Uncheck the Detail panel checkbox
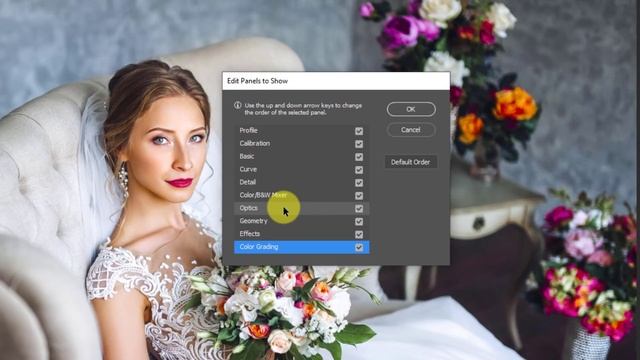Image resolution: width=640 pixels, height=360 pixels. click(x=359, y=183)
